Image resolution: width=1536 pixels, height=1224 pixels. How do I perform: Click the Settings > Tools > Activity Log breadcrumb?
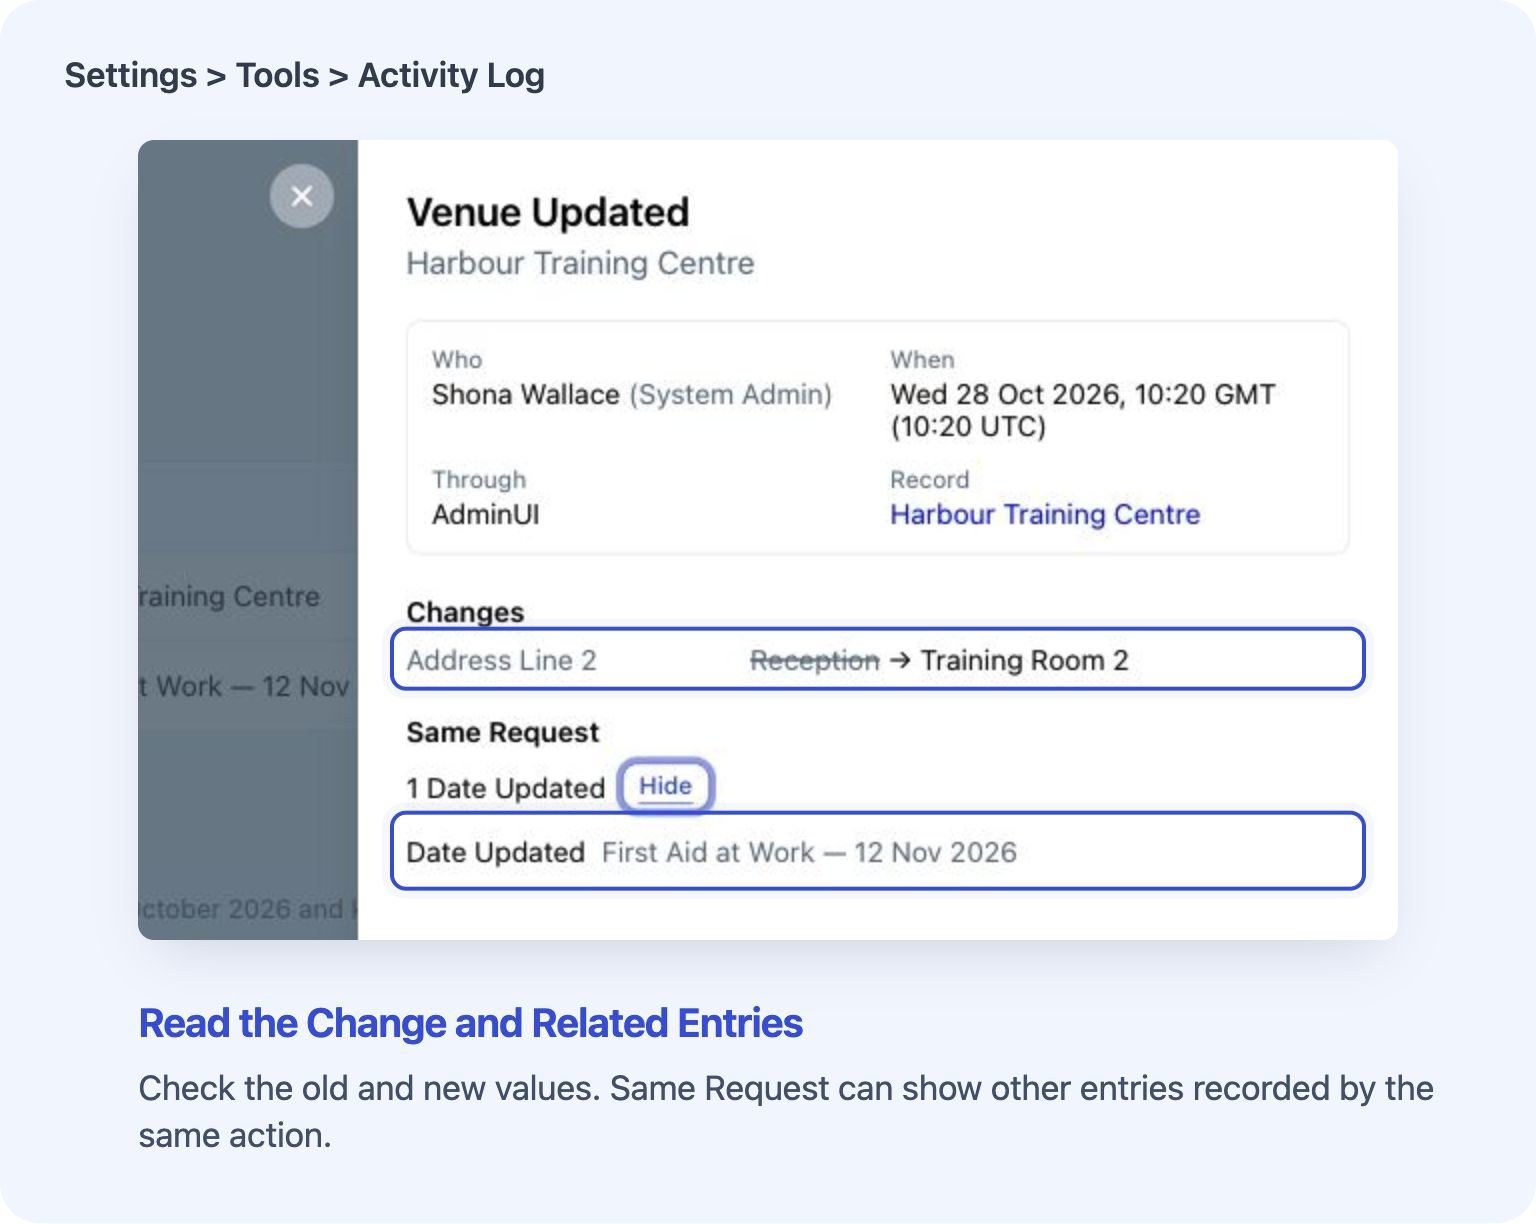coord(305,75)
